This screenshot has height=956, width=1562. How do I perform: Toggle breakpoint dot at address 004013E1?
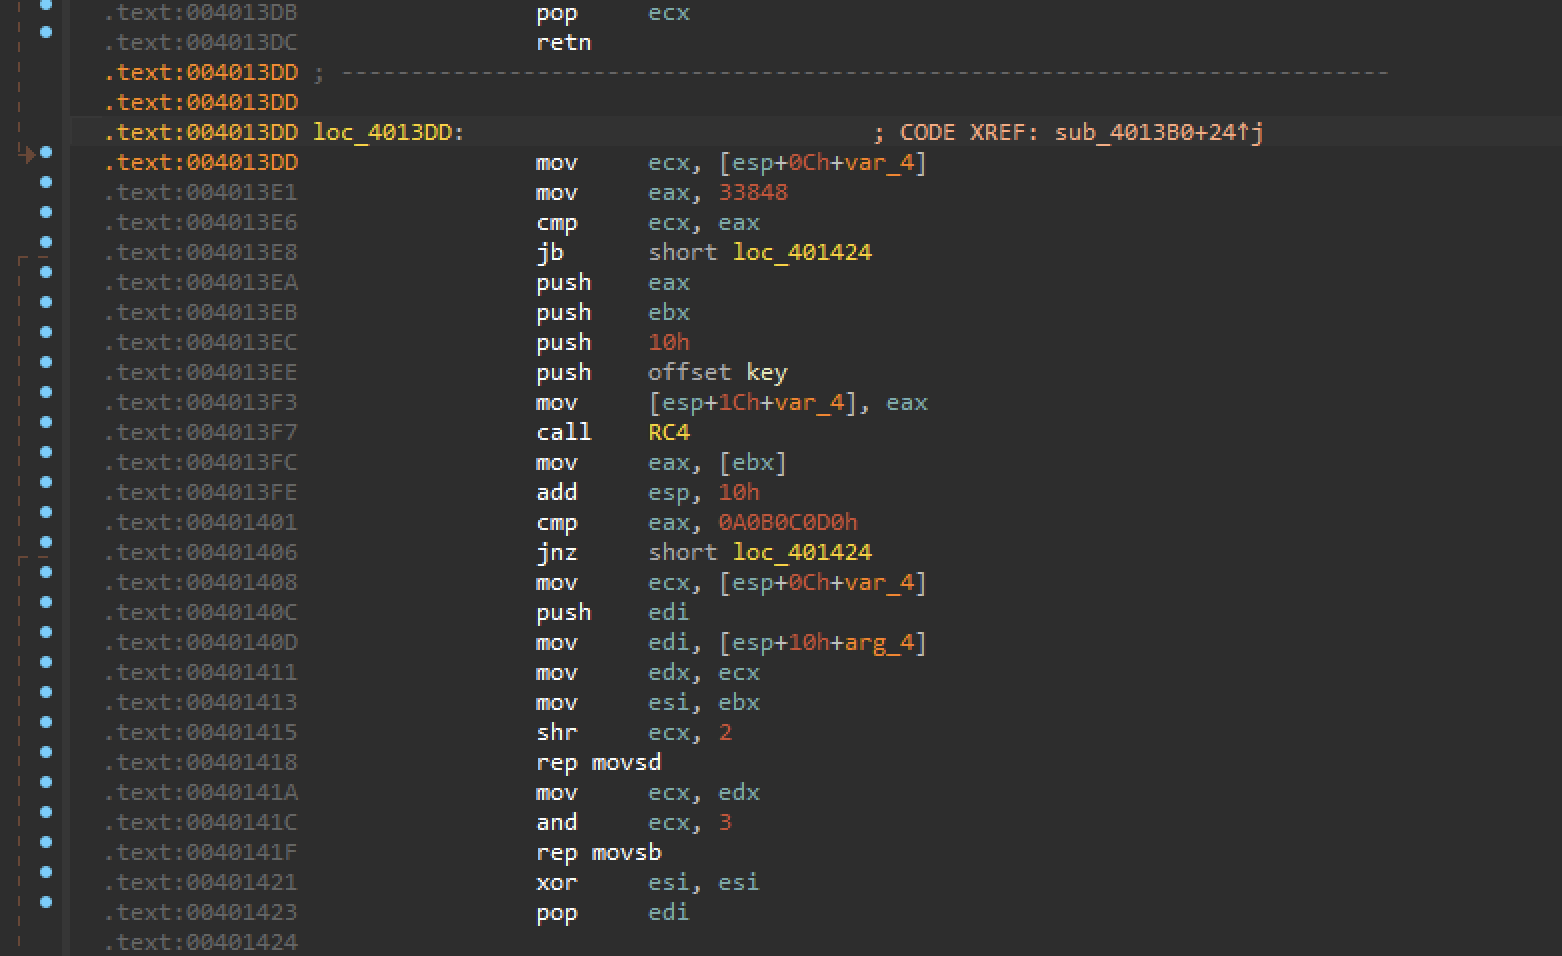coord(46,182)
